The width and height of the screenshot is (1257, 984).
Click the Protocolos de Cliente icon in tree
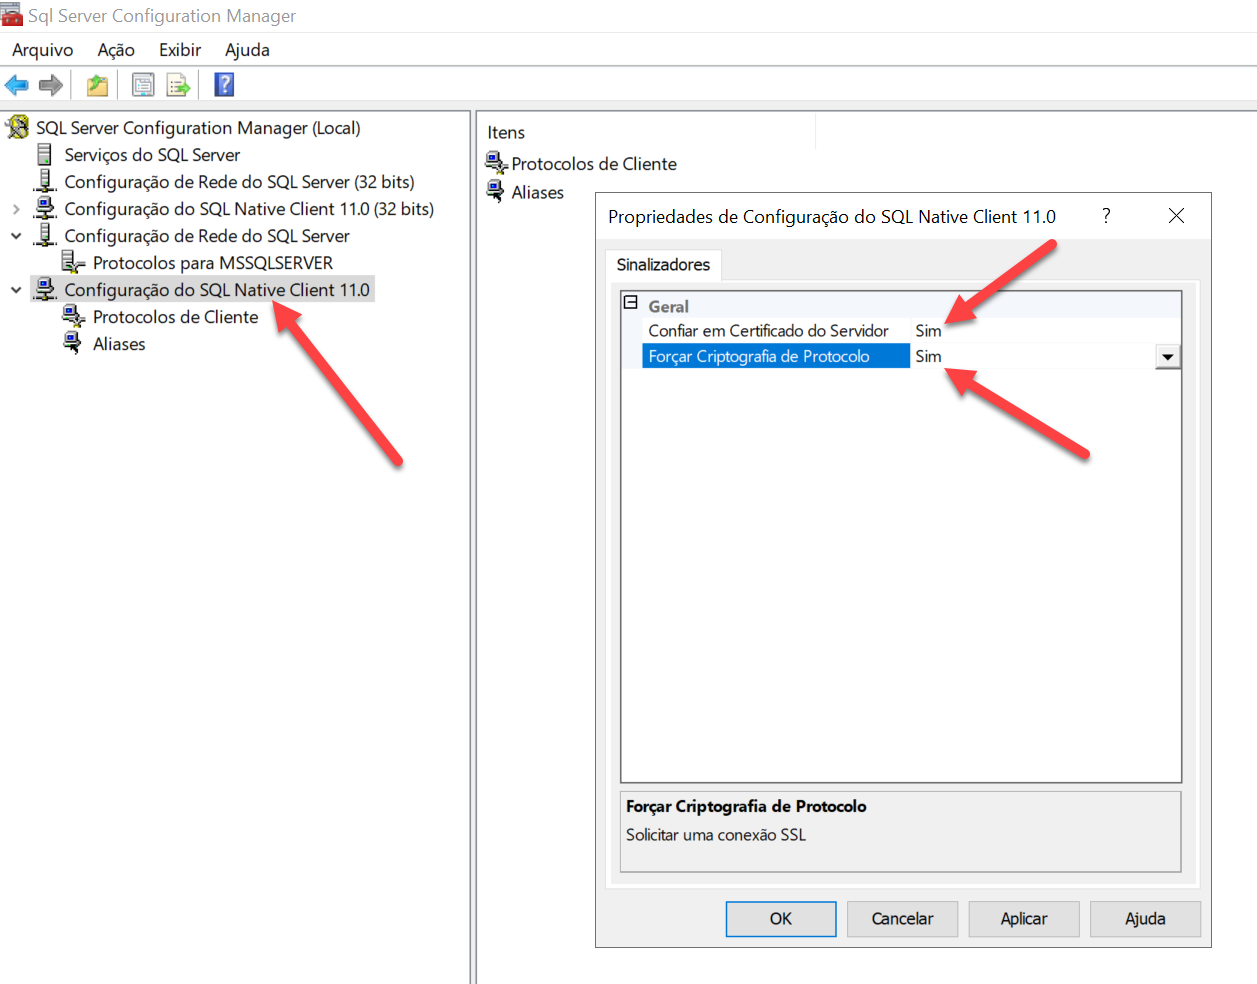pos(73,316)
